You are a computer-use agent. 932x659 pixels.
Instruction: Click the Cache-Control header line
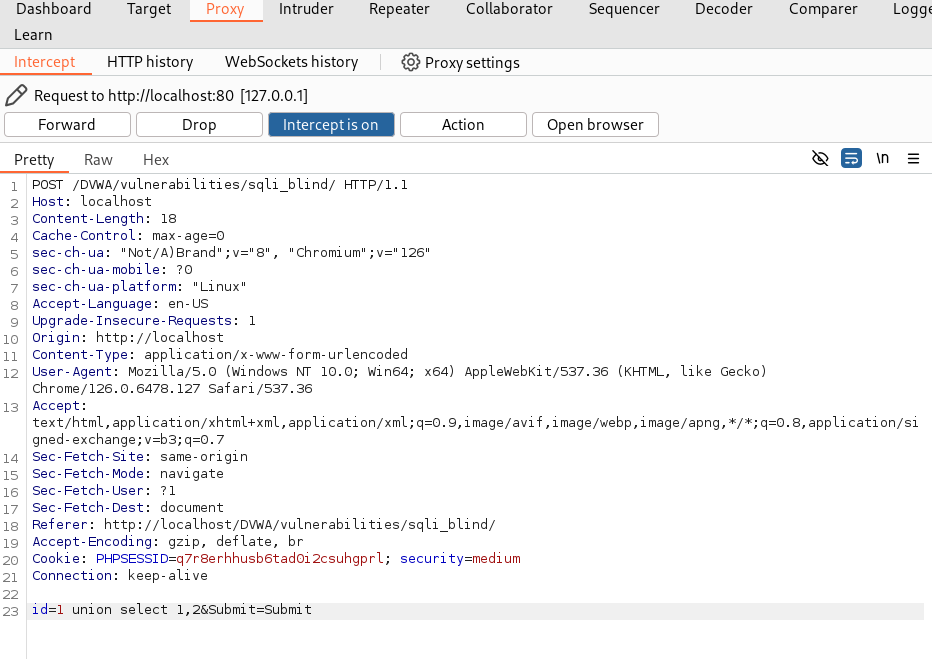[x=128, y=235]
